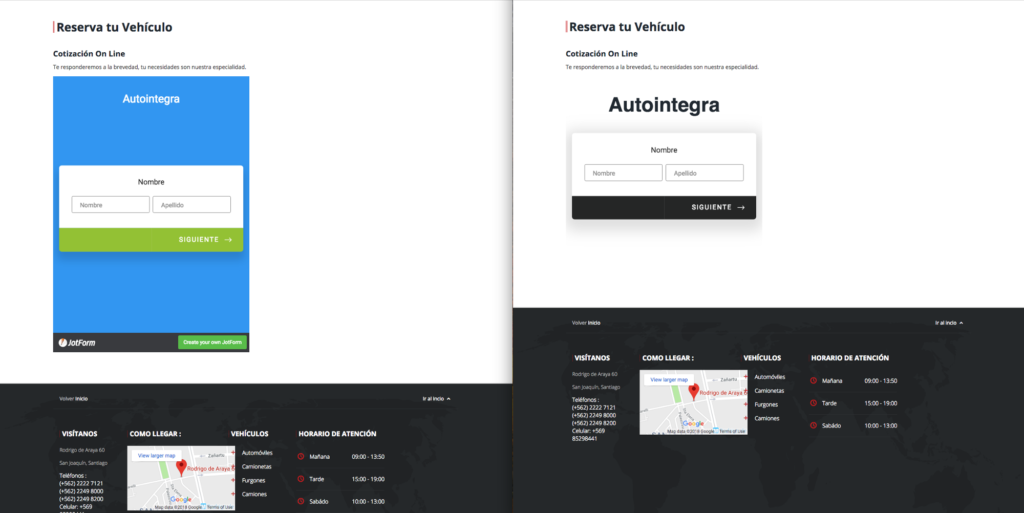This screenshot has height=513, width=1024.
Task: Click HORARIO DE ATENCIÓN heading, right page
Action: (850, 358)
